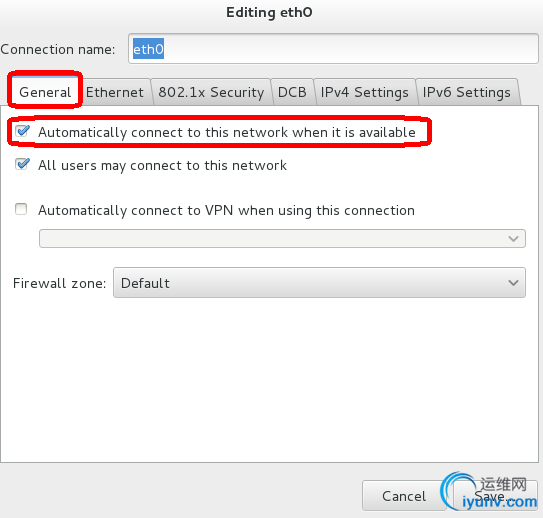Select the 802.1x Security tab

tap(211, 92)
